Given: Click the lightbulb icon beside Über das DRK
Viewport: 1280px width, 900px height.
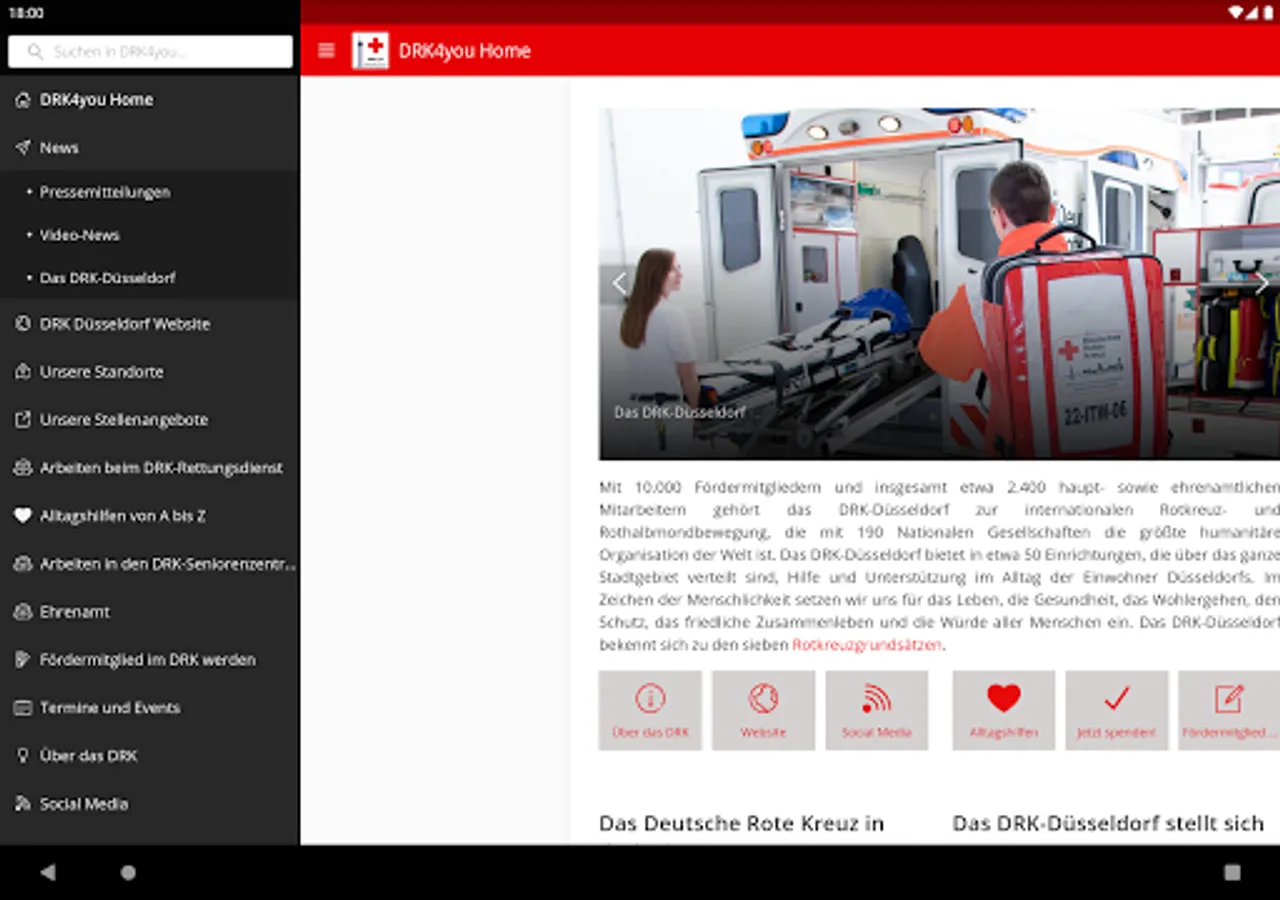Looking at the screenshot, I should [23, 756].
